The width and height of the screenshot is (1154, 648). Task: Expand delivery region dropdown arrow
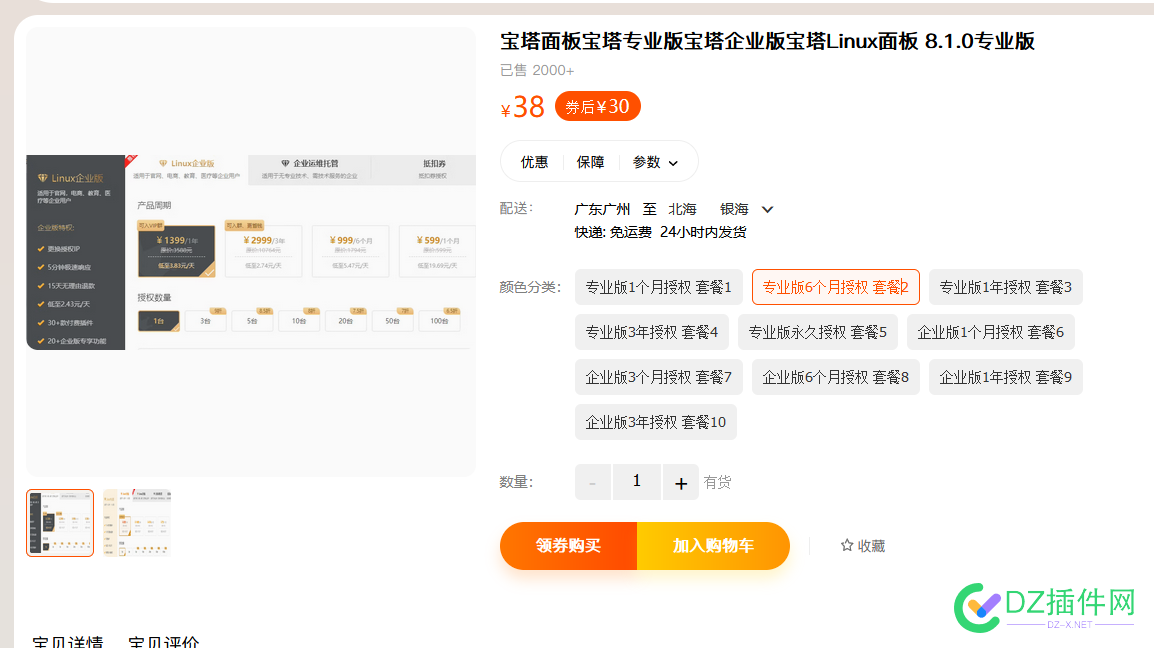[768, 209]
